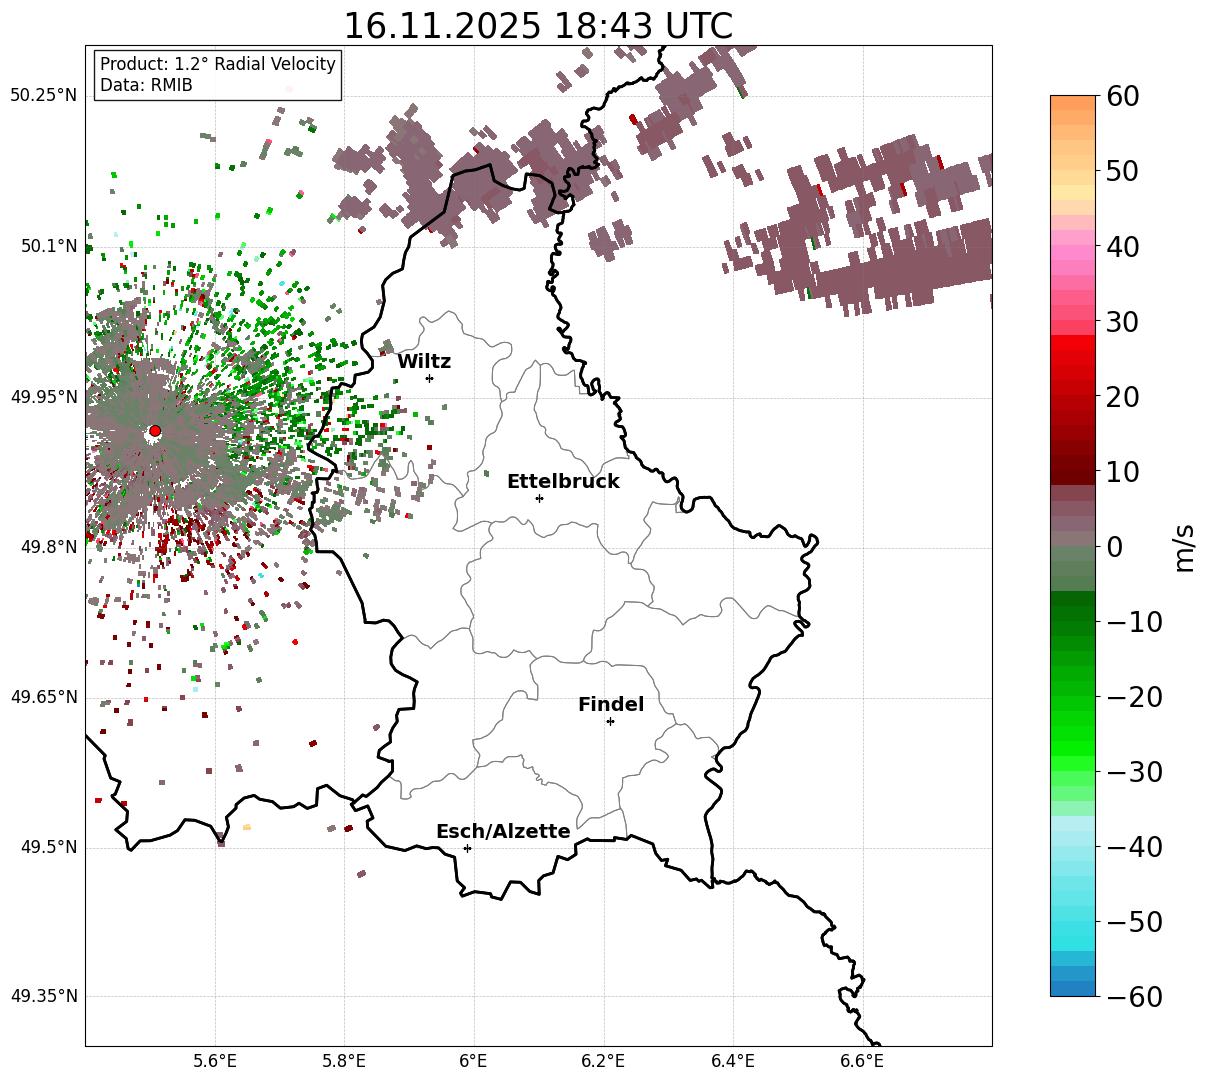Screen dimensions: 1207x1081
Task: Select the Esch/Alzette city label
Action: tap(503, 832)
